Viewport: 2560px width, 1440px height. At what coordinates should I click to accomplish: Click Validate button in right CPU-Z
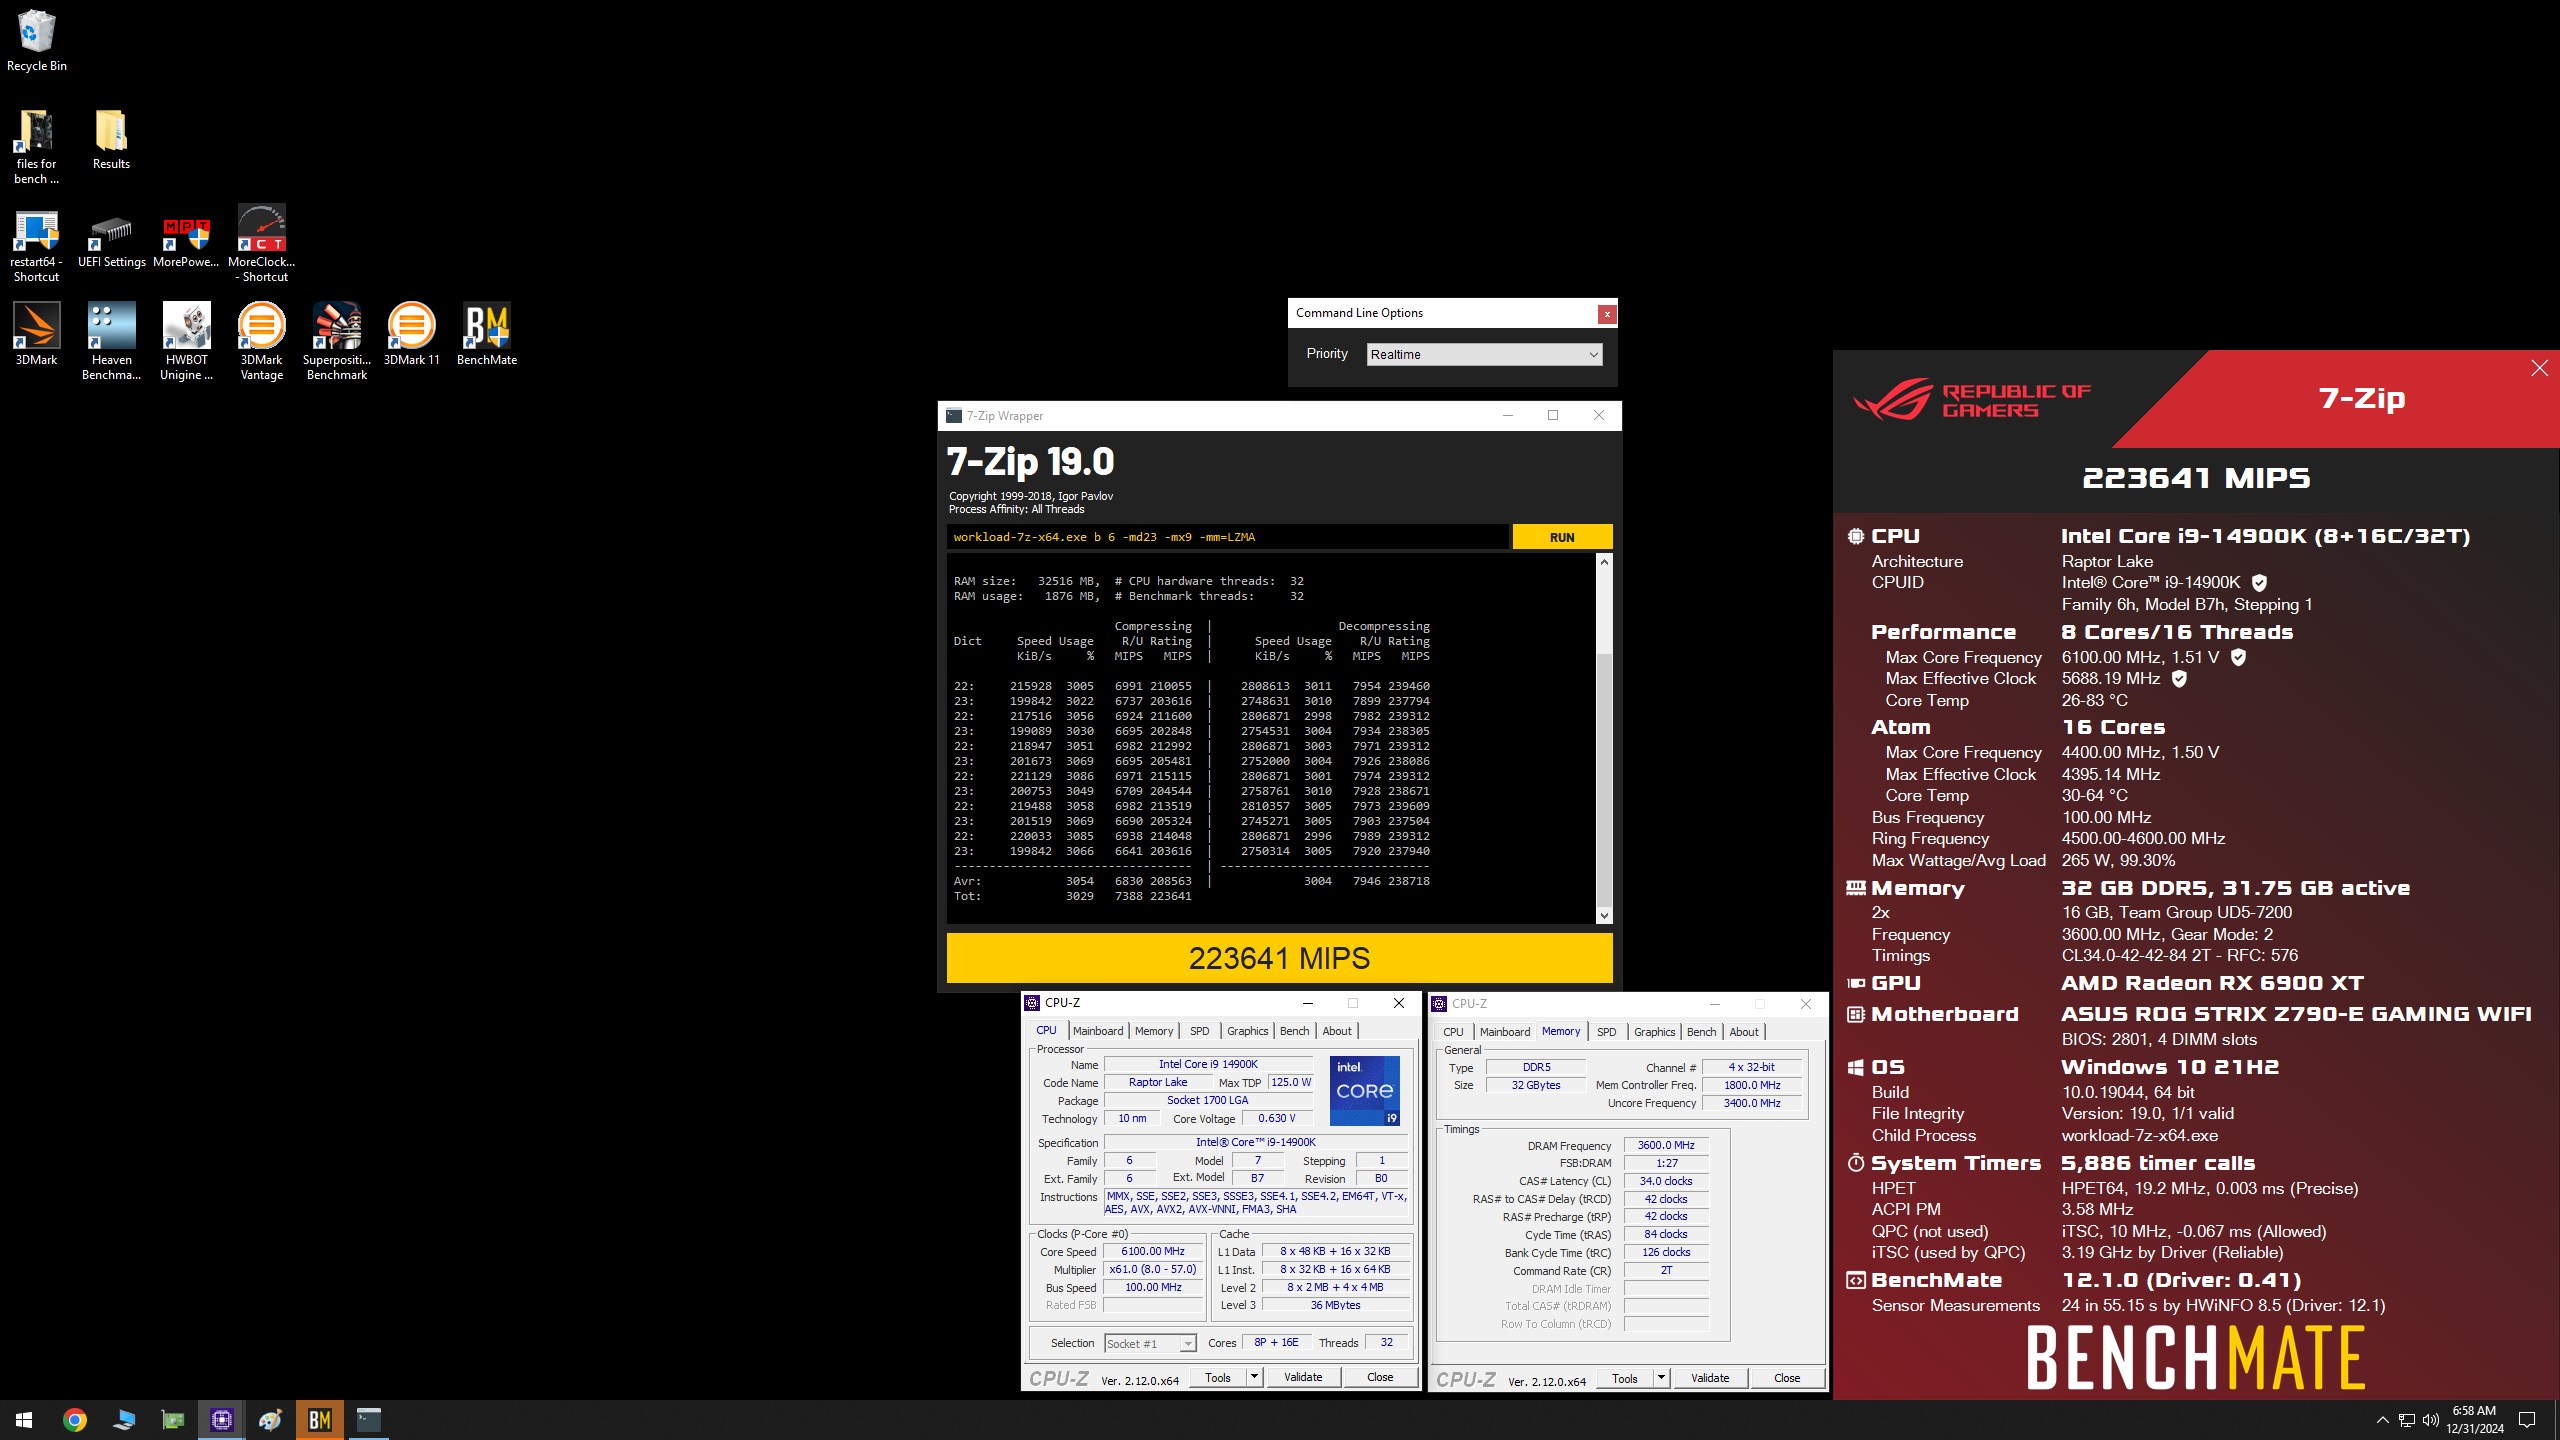pyautogui.click(x=1710, y=1378)
